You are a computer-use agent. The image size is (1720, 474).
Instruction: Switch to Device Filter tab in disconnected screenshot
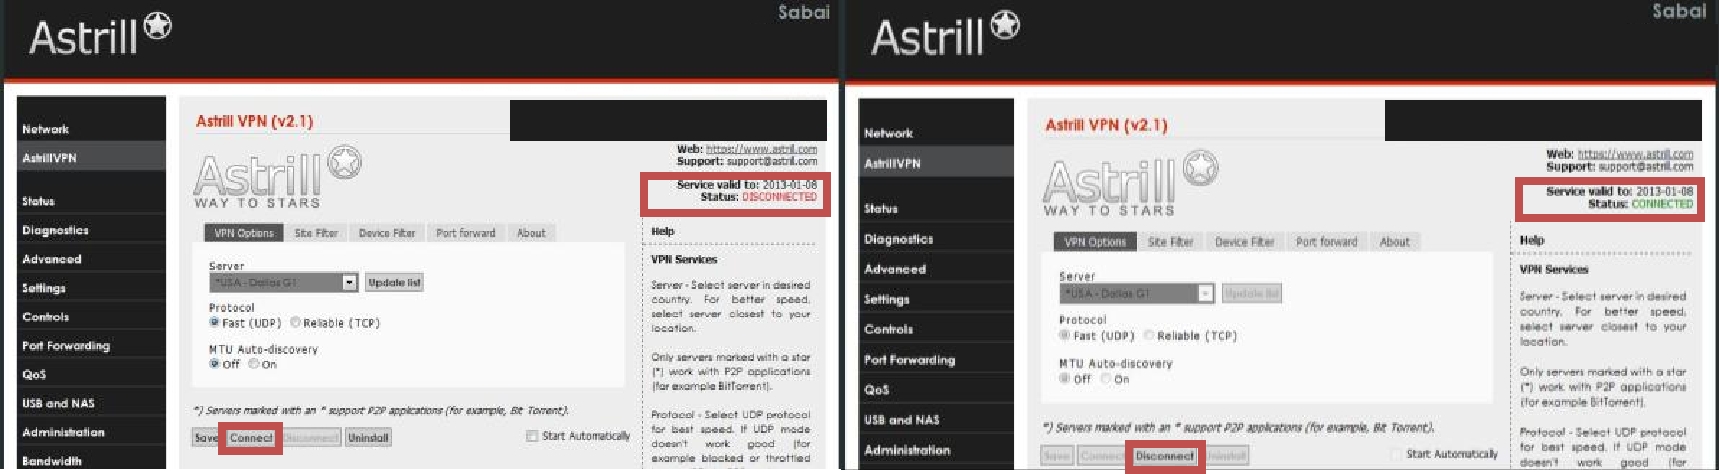pos(387,233)
